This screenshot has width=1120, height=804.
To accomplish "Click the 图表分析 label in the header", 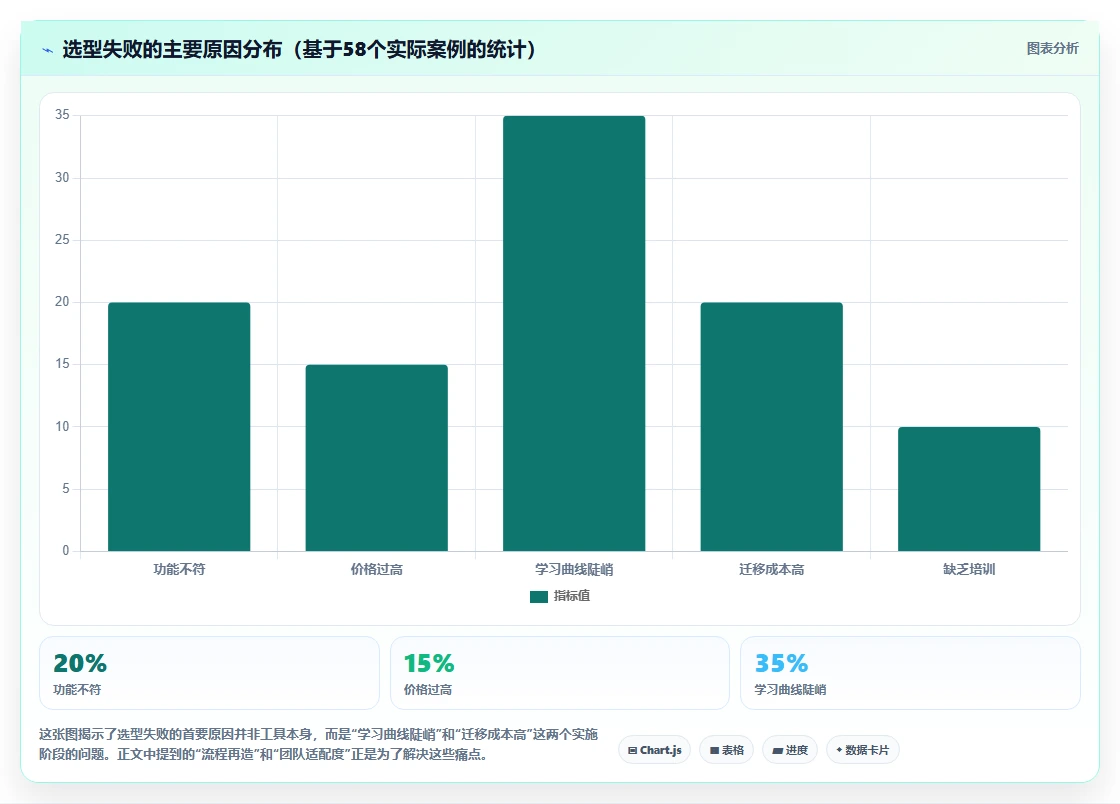I will (x=1052, y=49).
